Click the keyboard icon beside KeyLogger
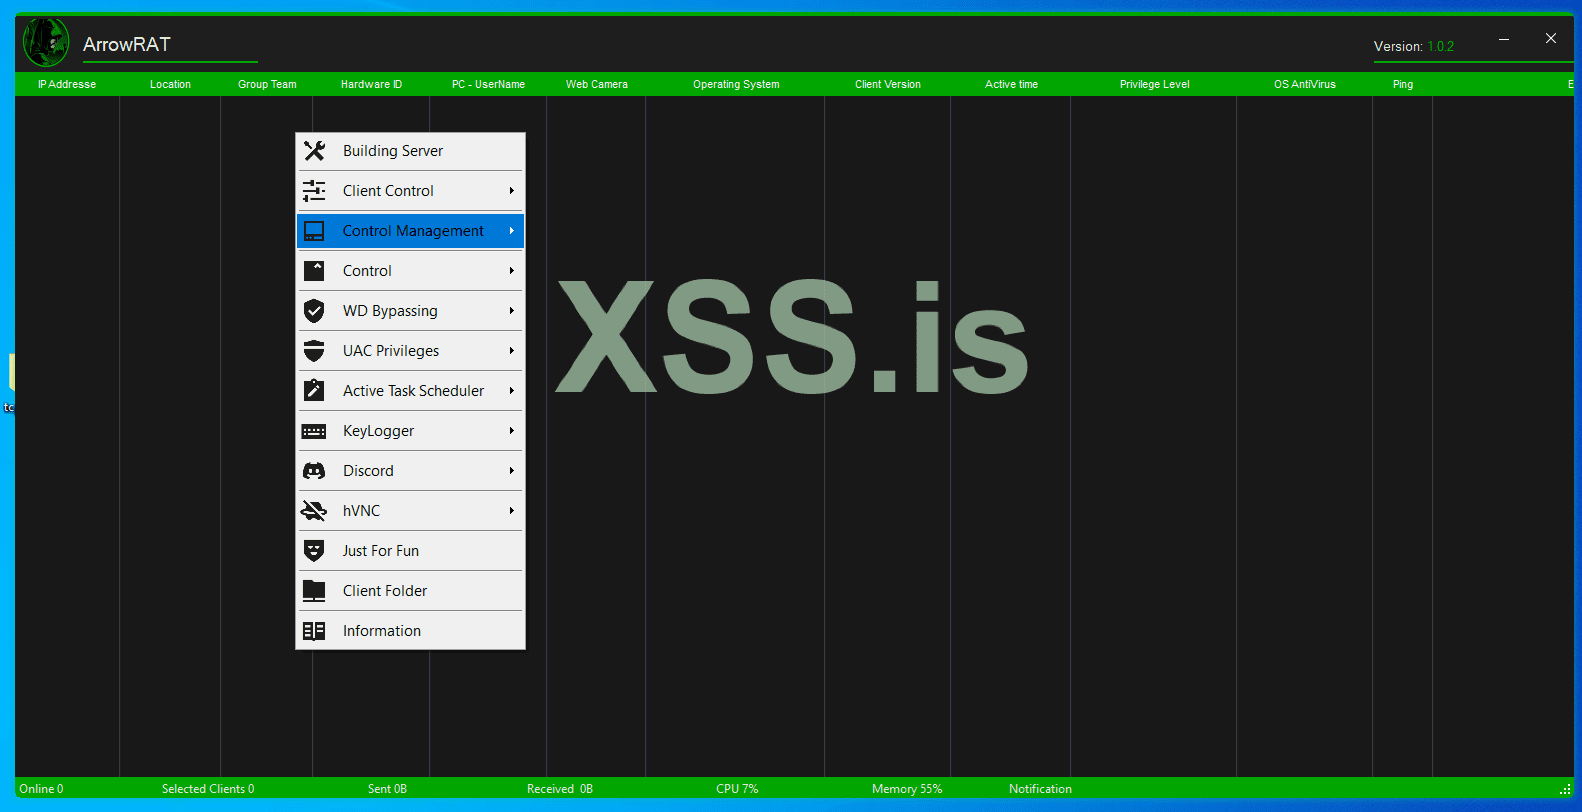 point(314,431)
